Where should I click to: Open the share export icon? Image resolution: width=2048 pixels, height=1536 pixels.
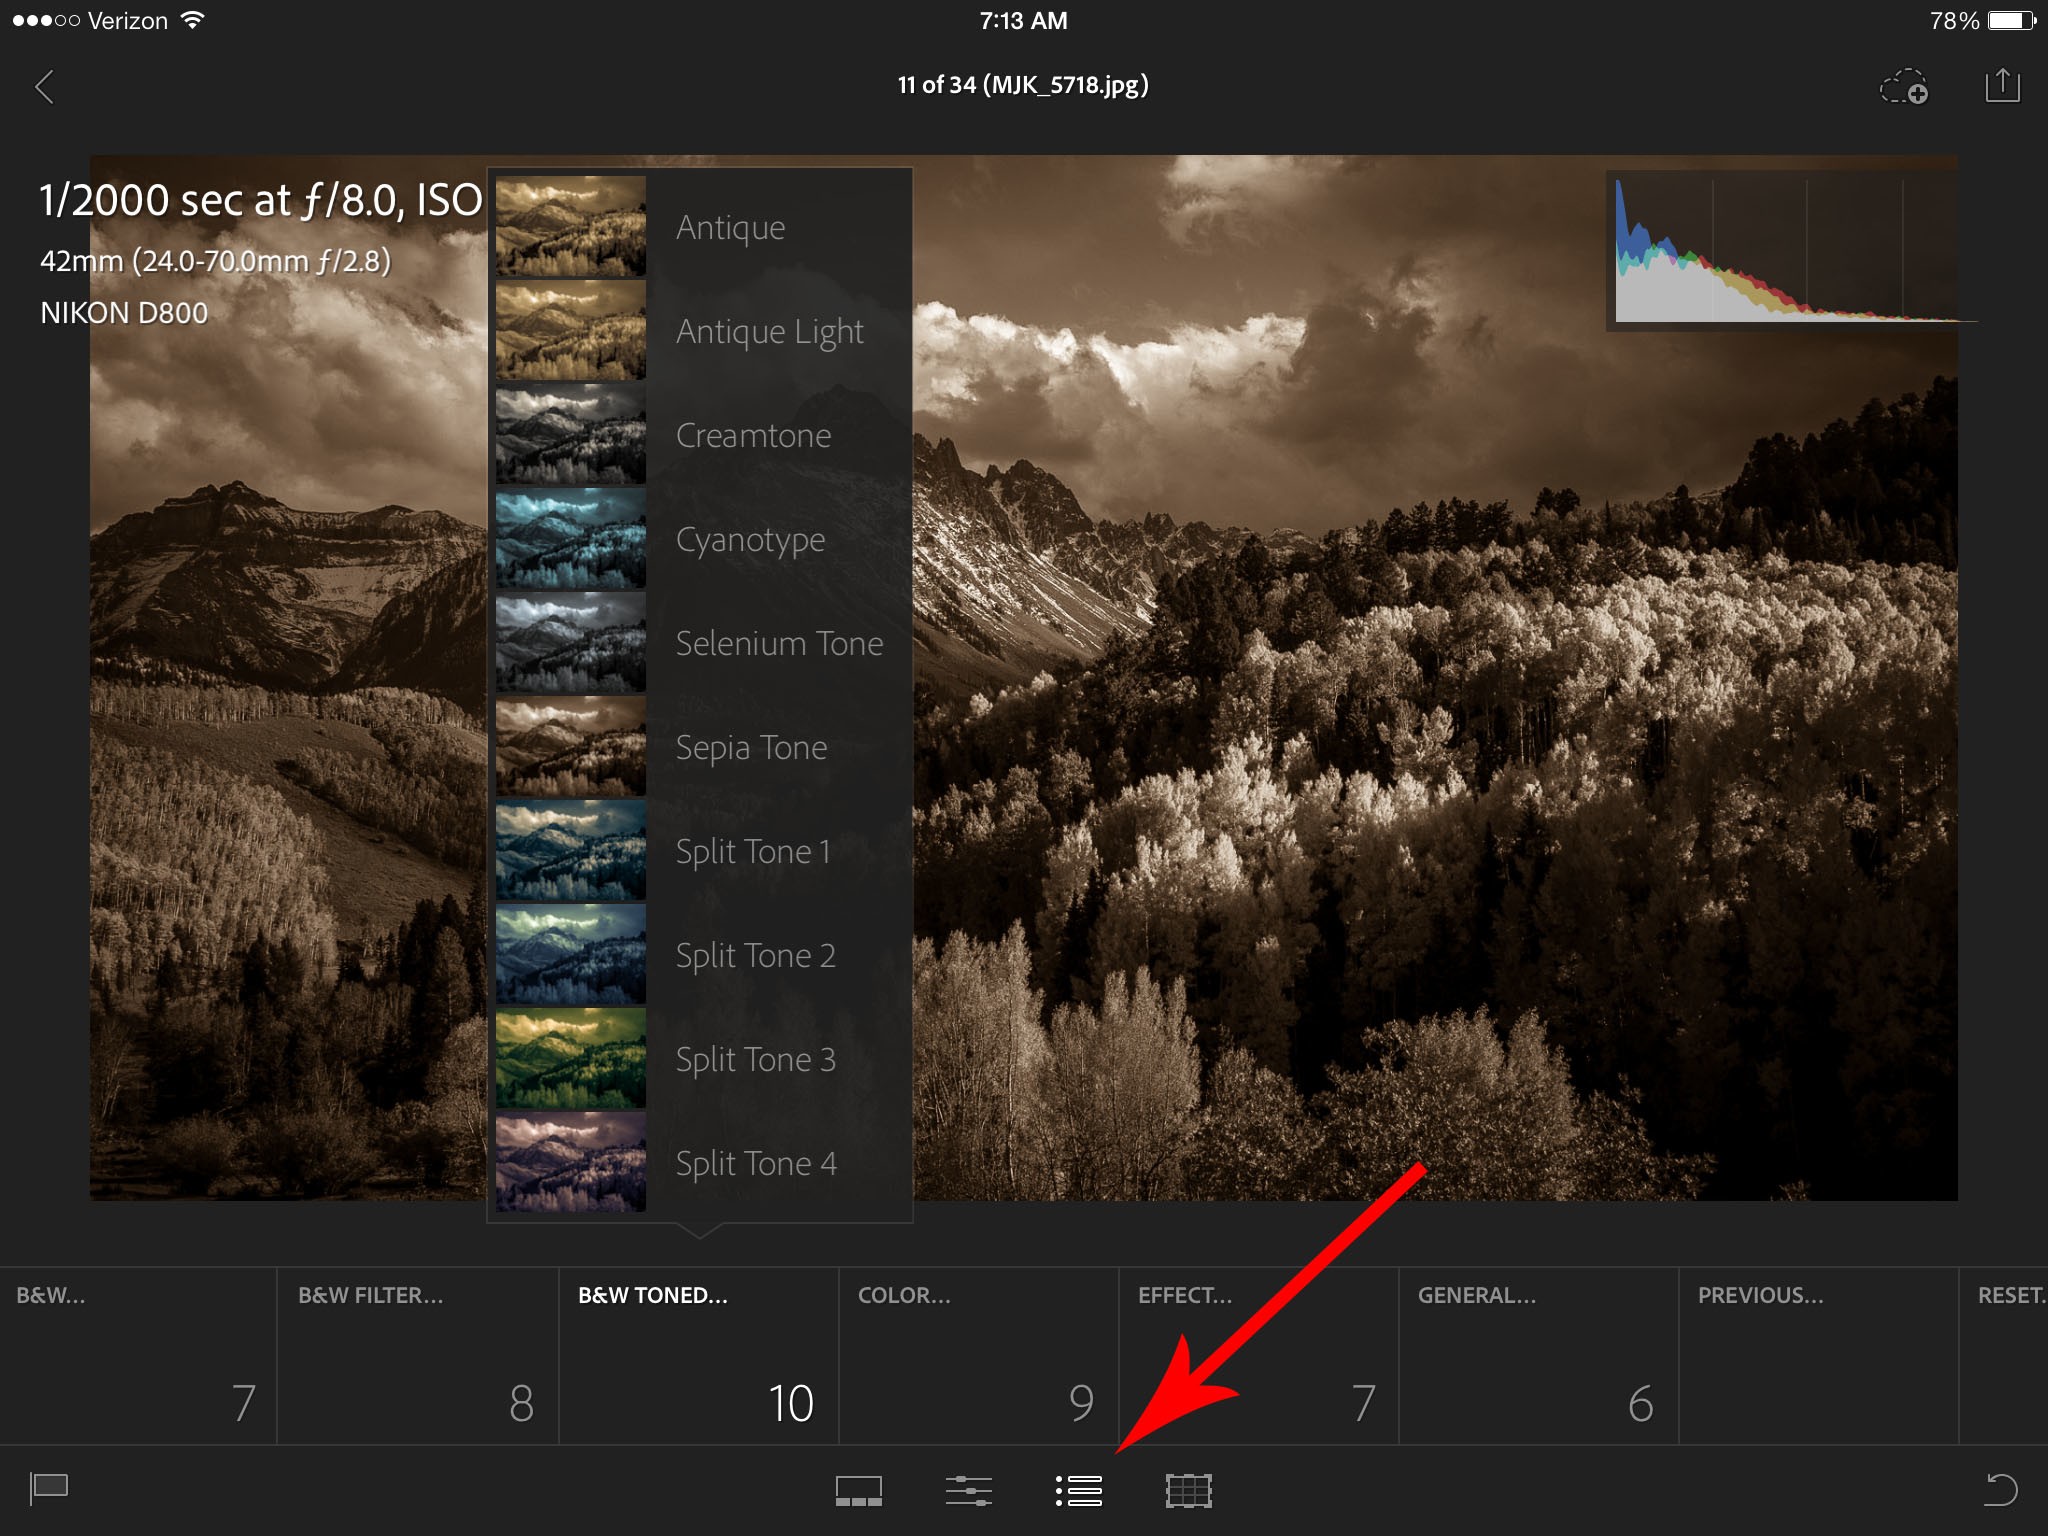2002,85
